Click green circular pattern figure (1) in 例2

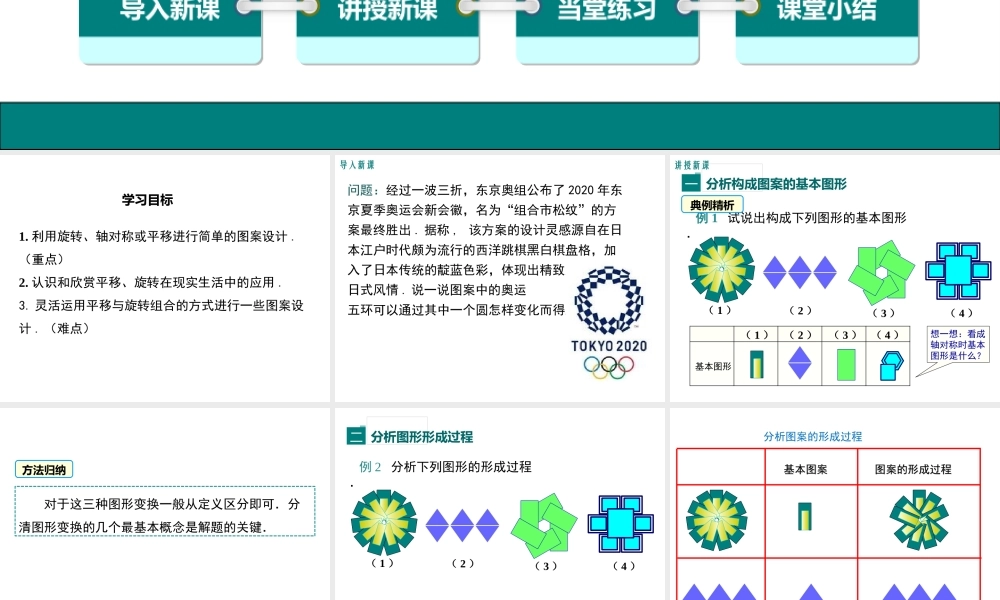click(384, 522)
